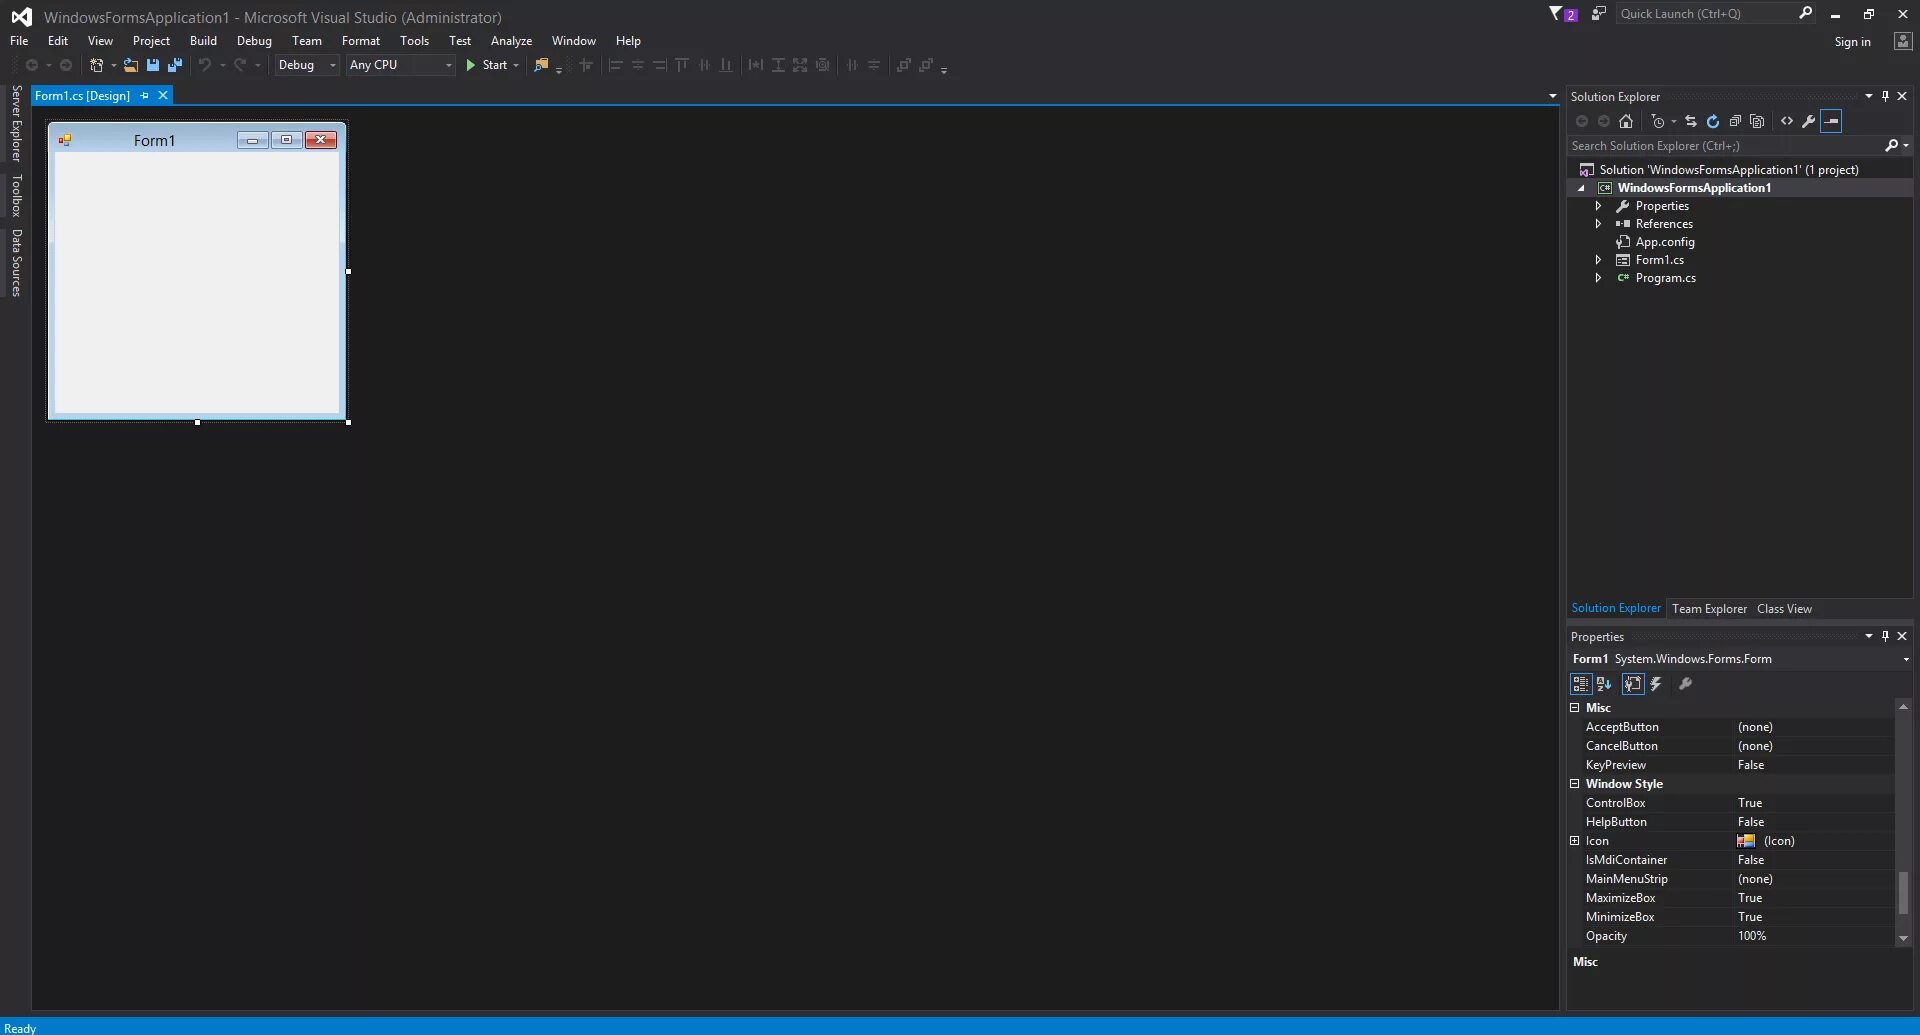
Task: Collapse the Window Style property category
Action: [x=1575, y=784]
